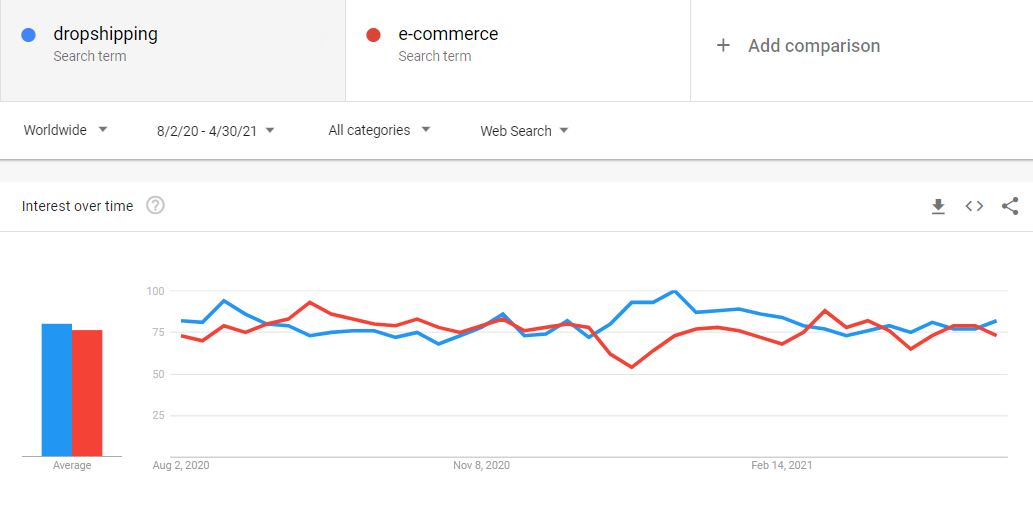The image size is (1033, 522).
Task: Select the red line lowest dip point
Action: 632,367
